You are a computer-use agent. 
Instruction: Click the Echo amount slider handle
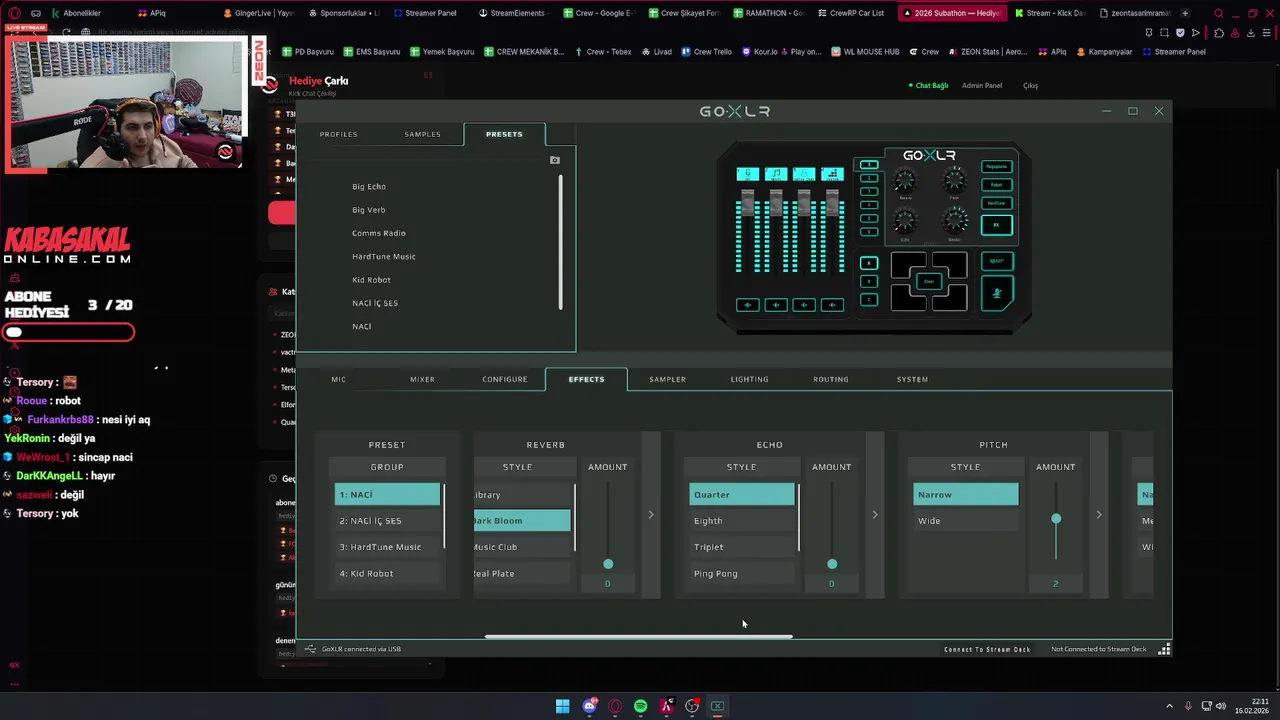point(832,564)
